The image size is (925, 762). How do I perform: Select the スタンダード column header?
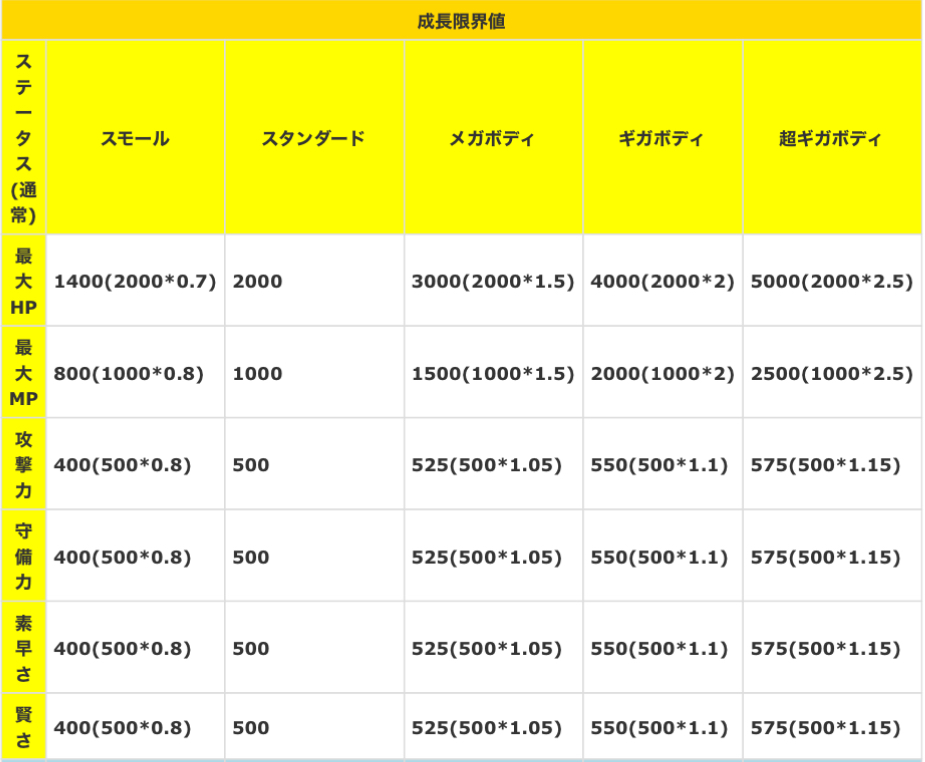[313, 139]
